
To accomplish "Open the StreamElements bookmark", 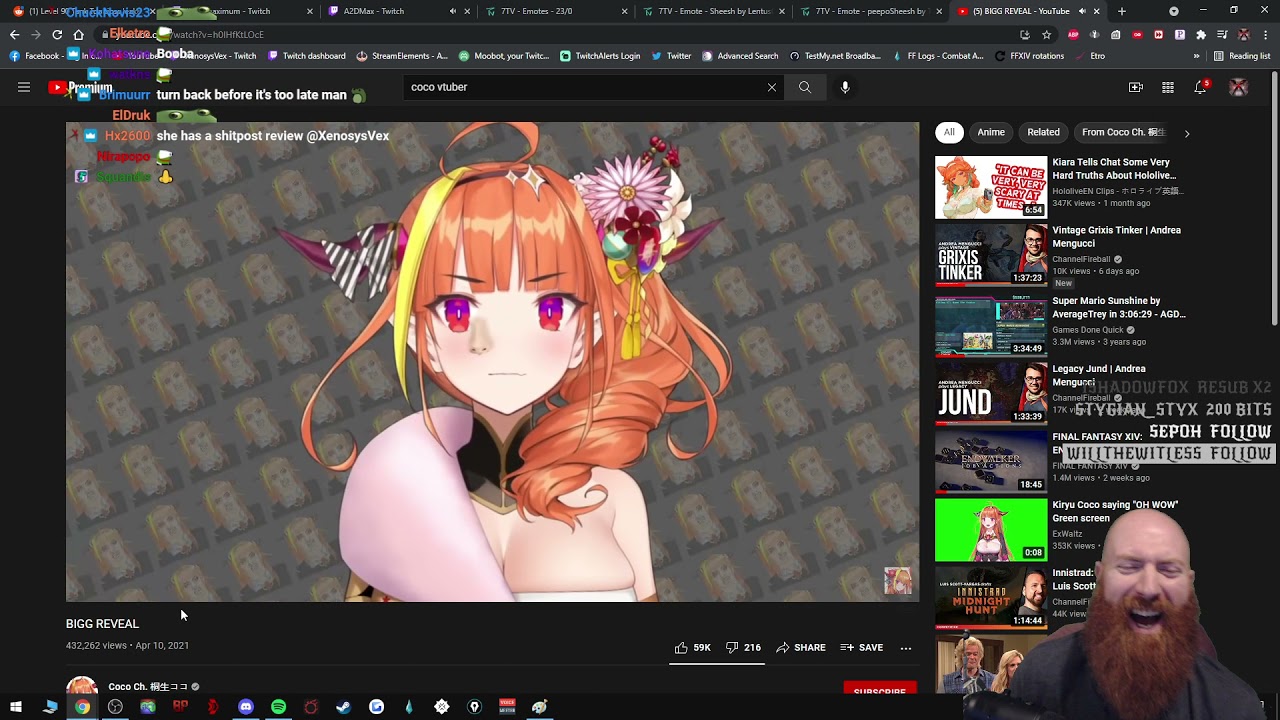I will [x=402, y=56].
